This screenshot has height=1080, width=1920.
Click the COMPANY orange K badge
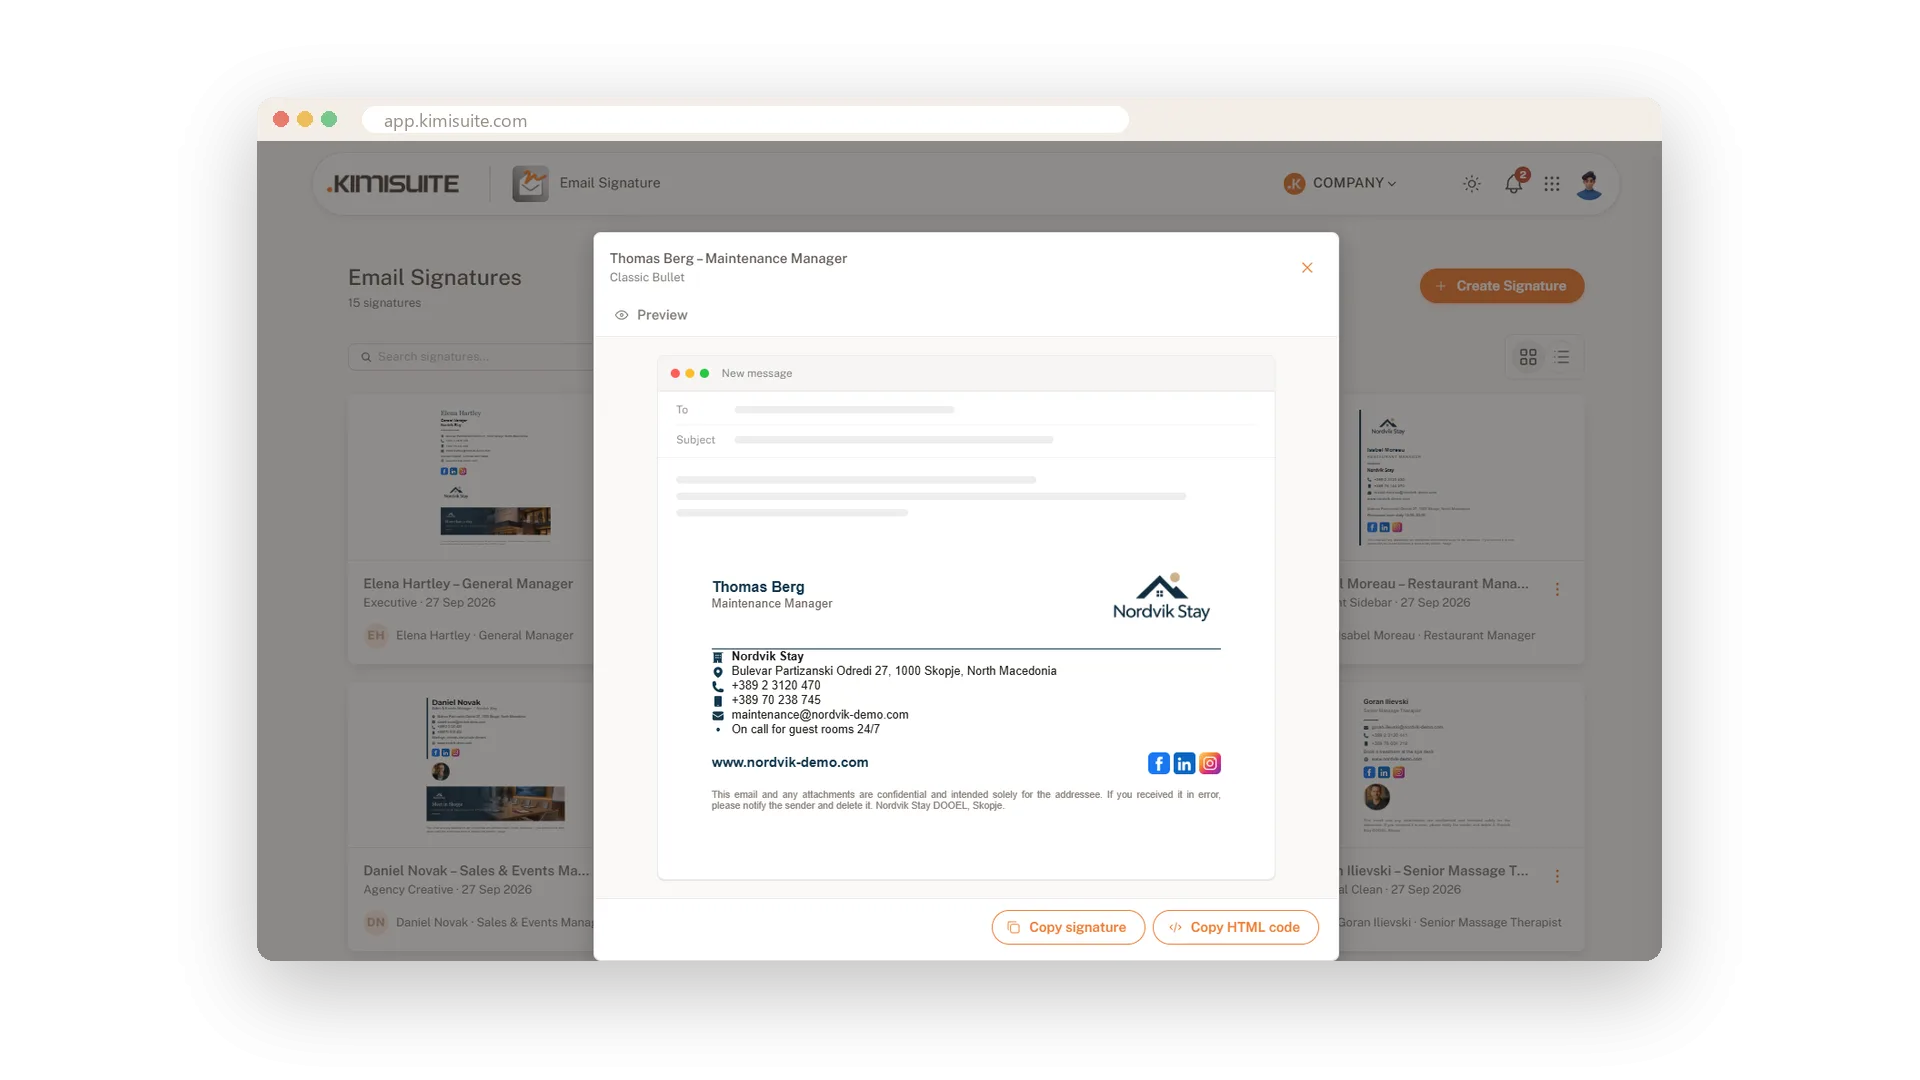[1294, 184]
